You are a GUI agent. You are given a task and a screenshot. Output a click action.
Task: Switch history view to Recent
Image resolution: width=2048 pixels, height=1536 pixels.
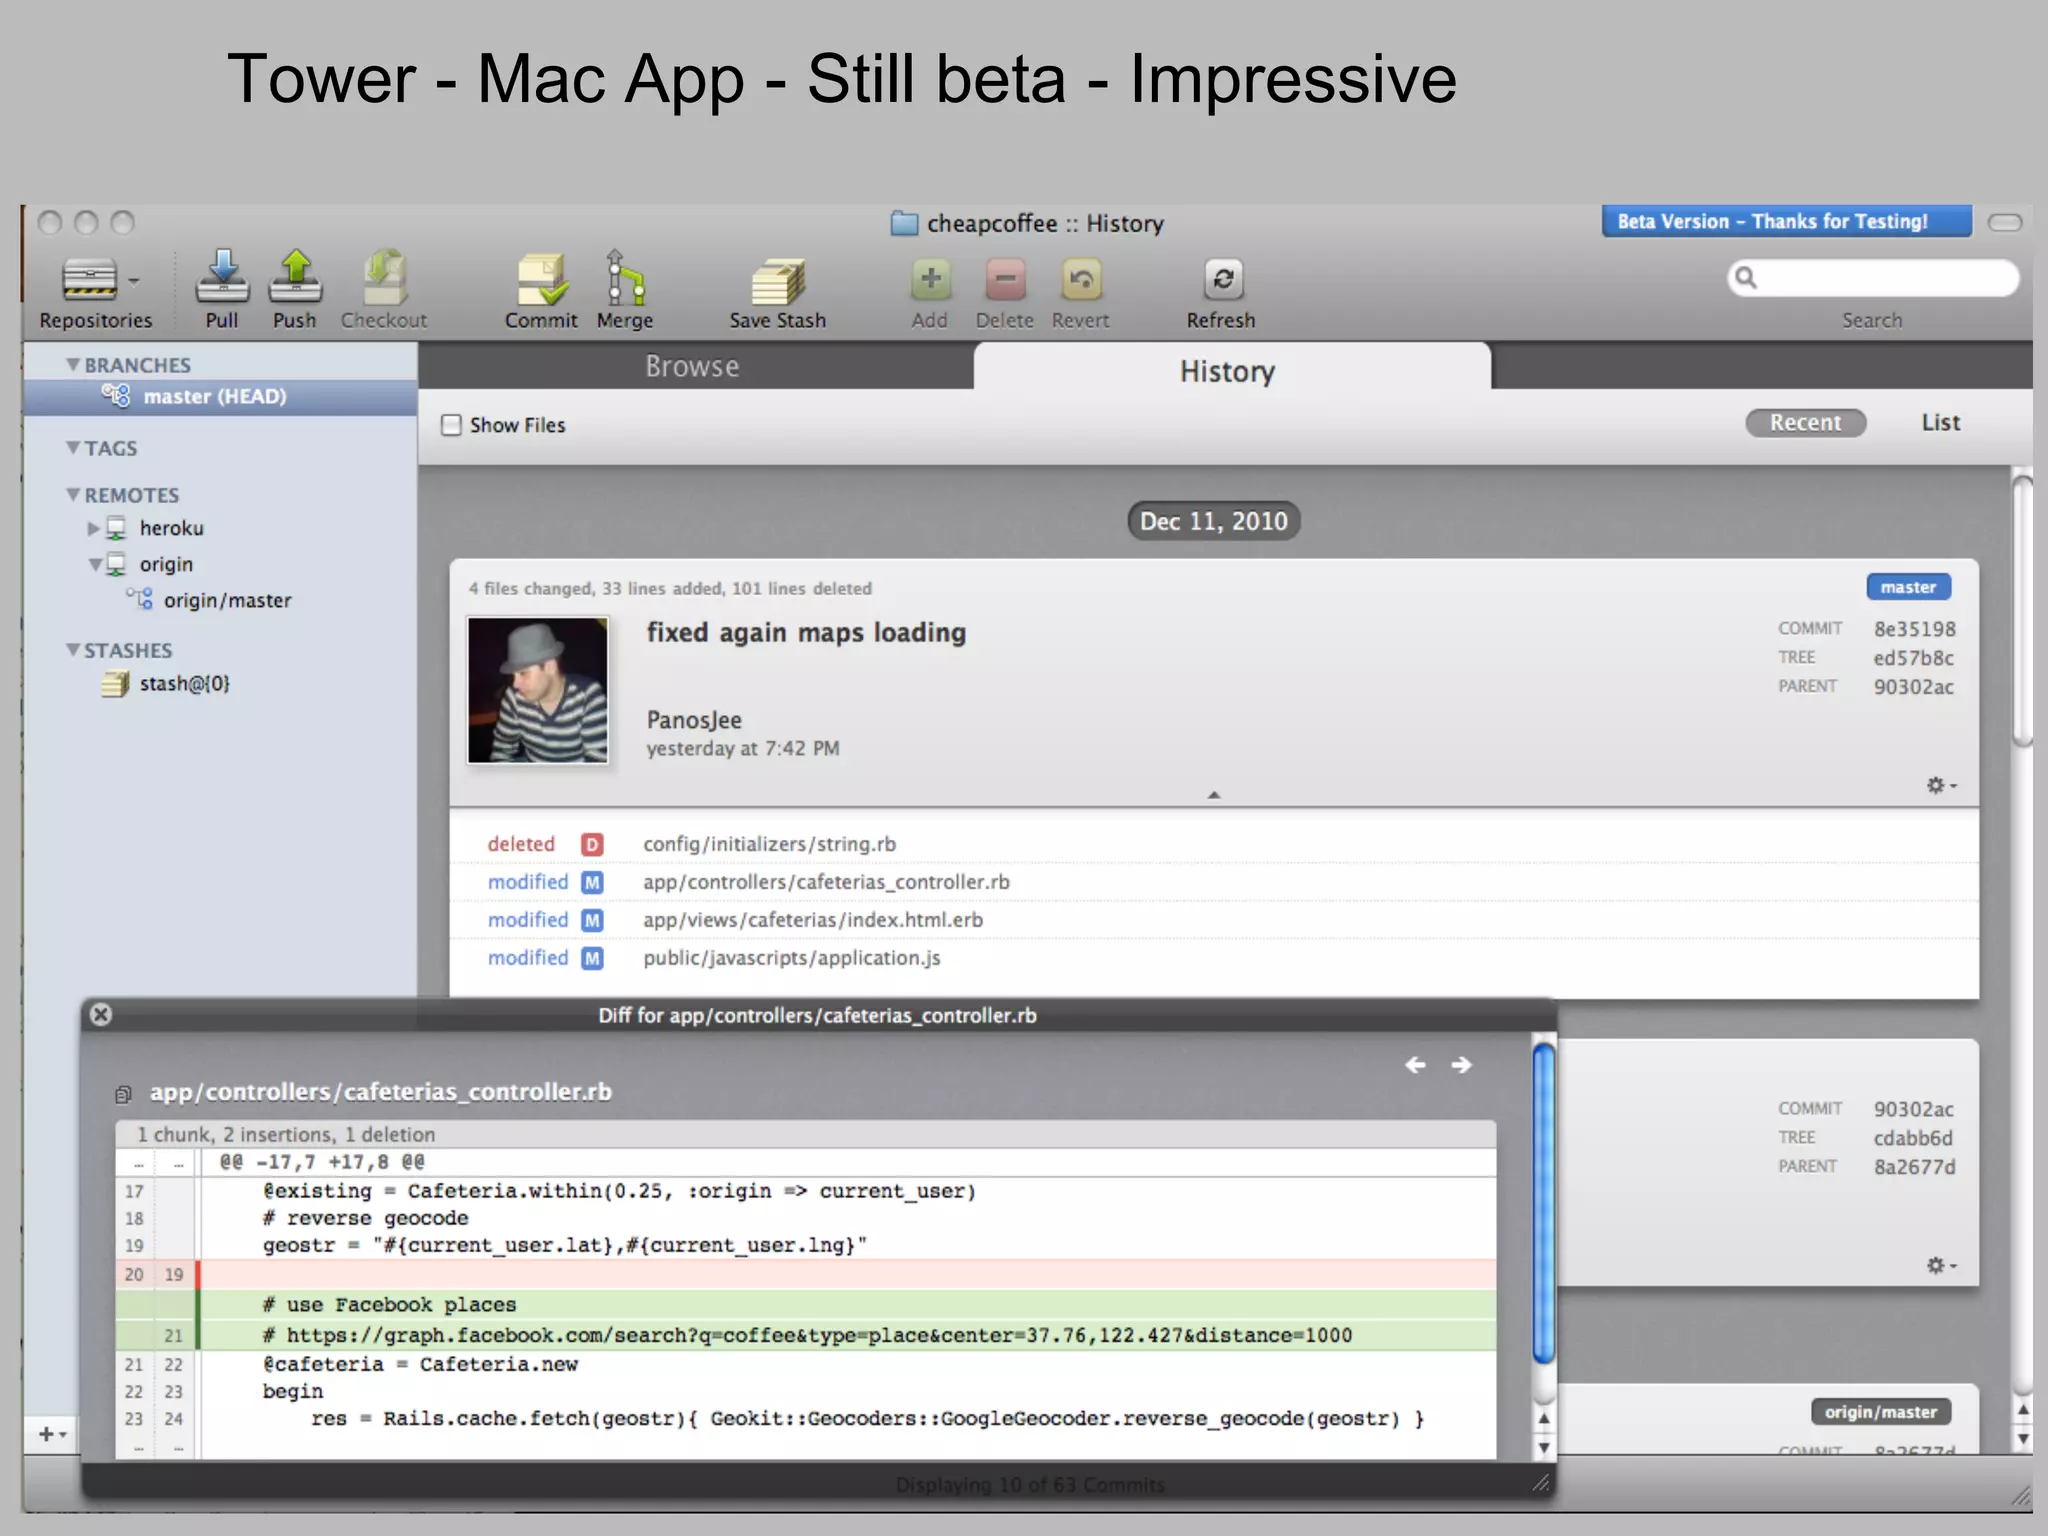(1805, 423)
